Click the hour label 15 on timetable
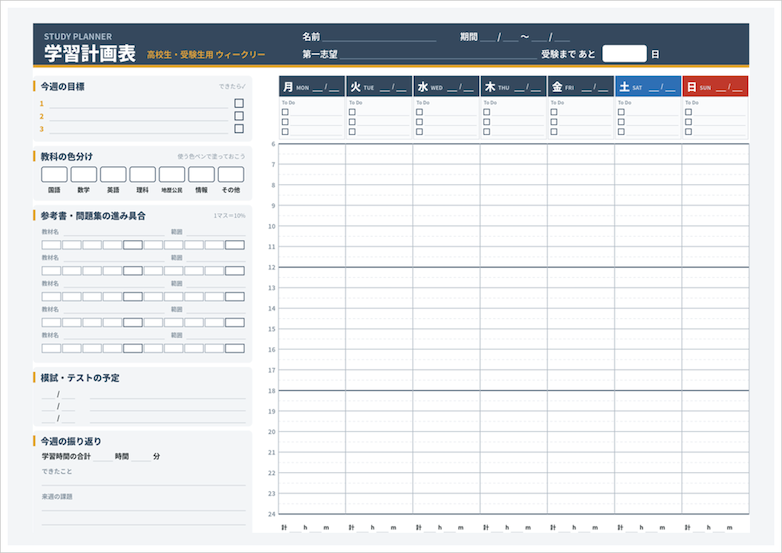 click(x=272, y=329)
